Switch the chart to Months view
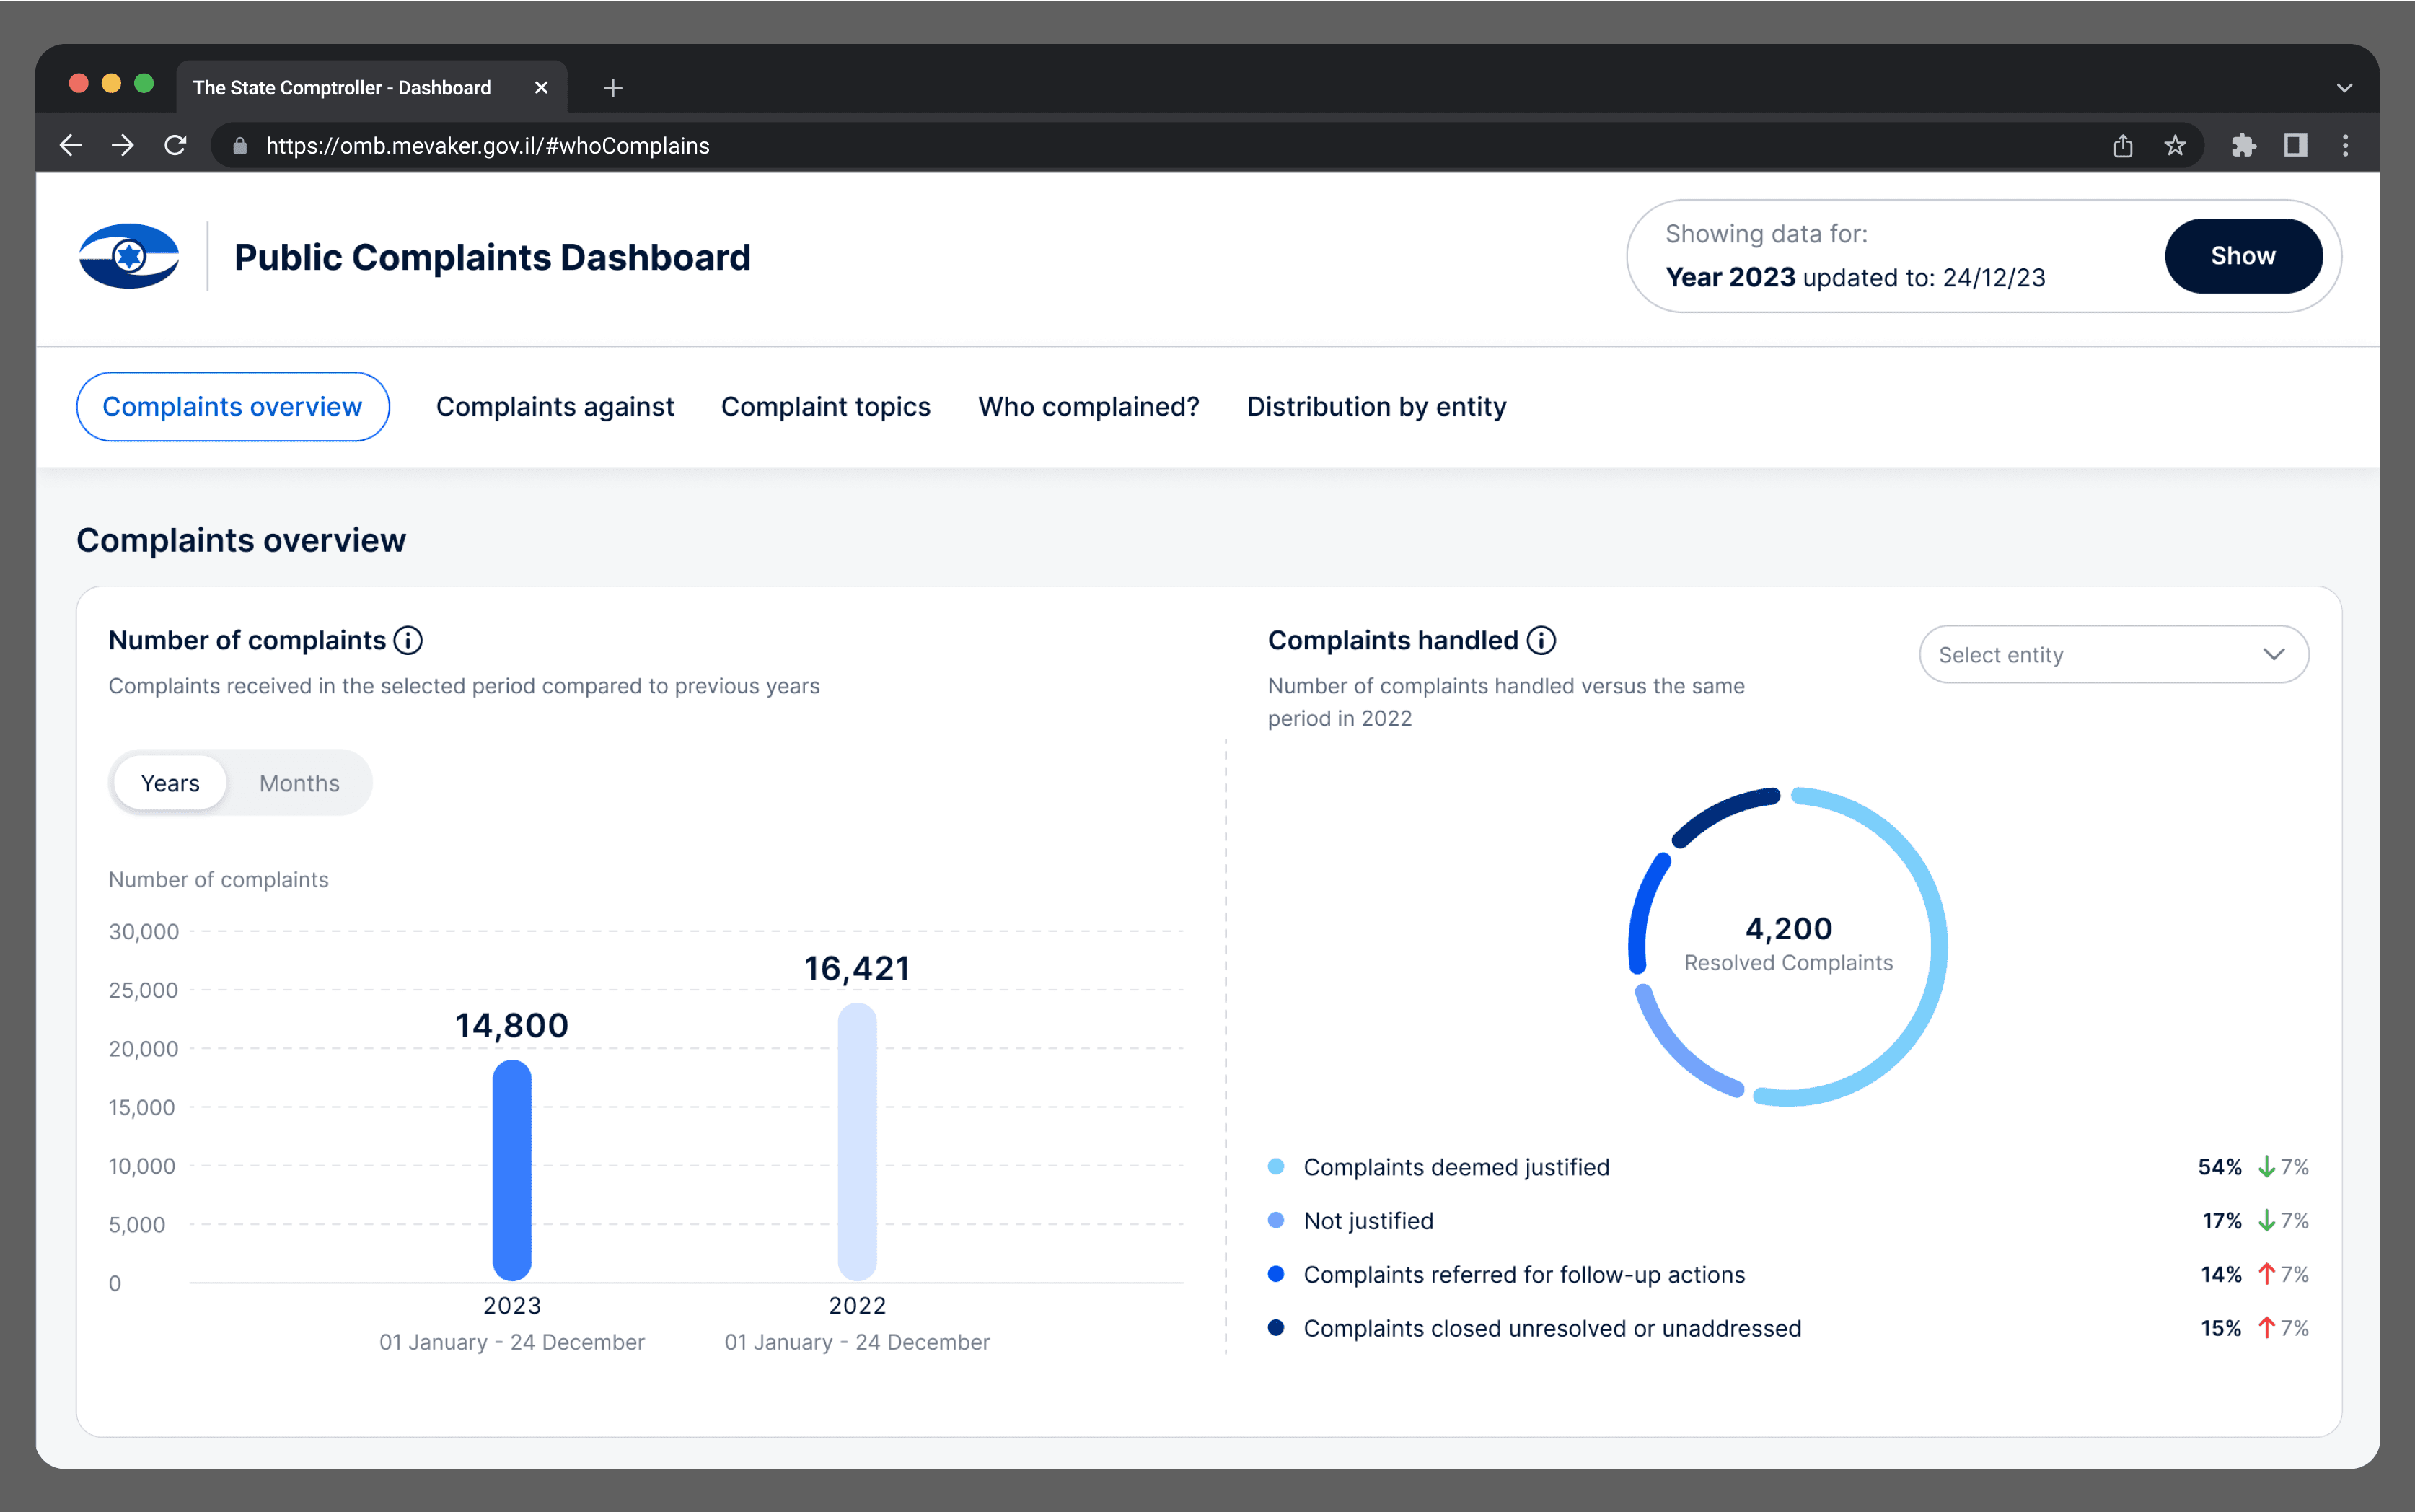 (299, 783)
